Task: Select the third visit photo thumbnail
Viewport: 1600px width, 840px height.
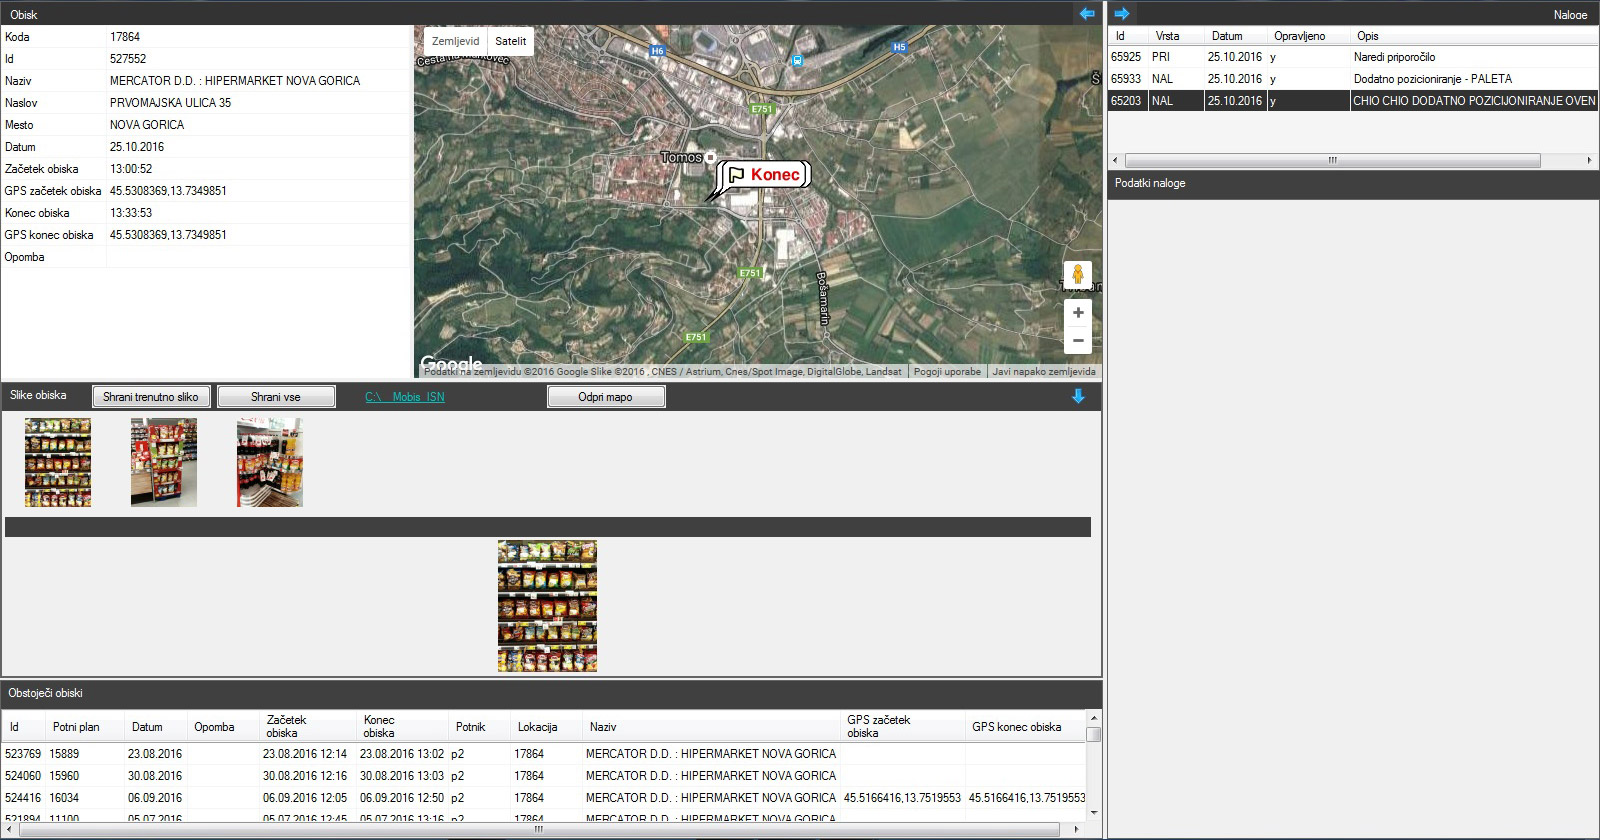Action: pyautogui.click(x=269, y=462)
